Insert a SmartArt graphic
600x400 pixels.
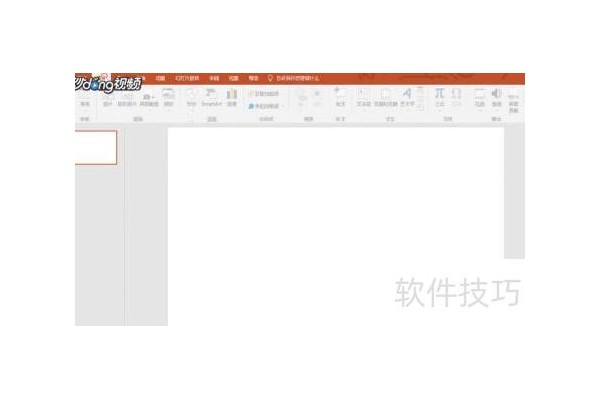212,98
